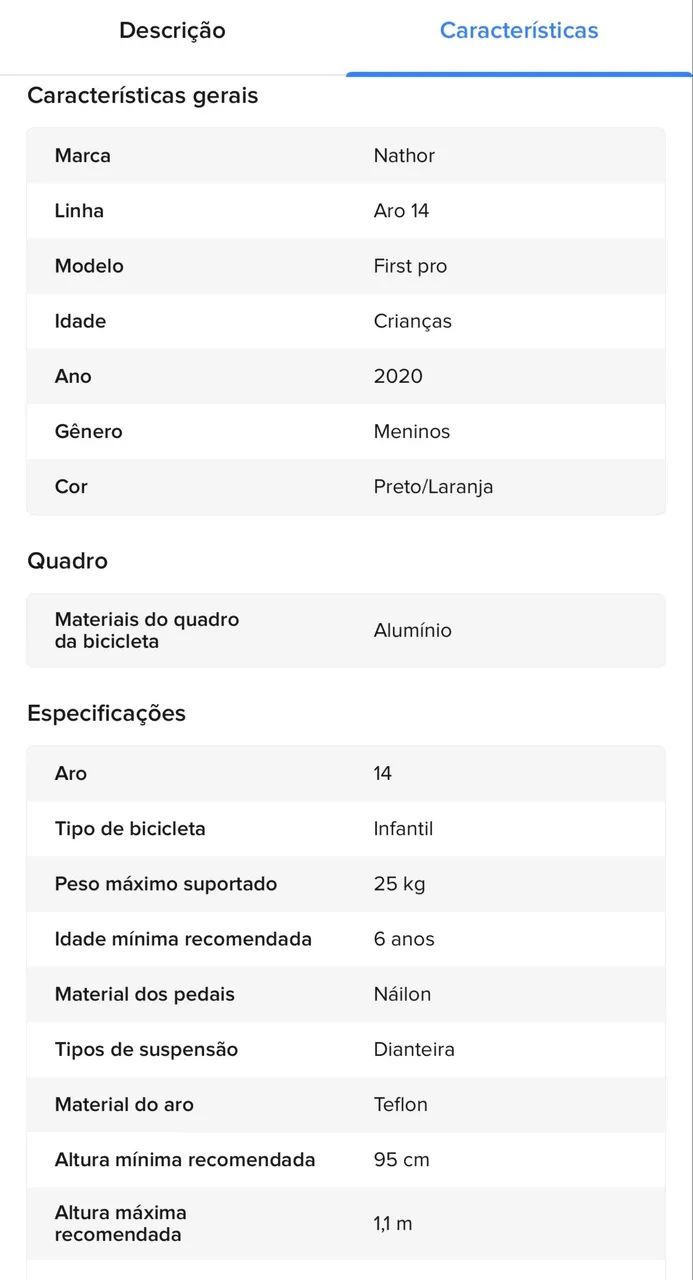Screen dimensions: 693x1280
Task: Select the Gênero Meninos row
Action: [346, 431]
